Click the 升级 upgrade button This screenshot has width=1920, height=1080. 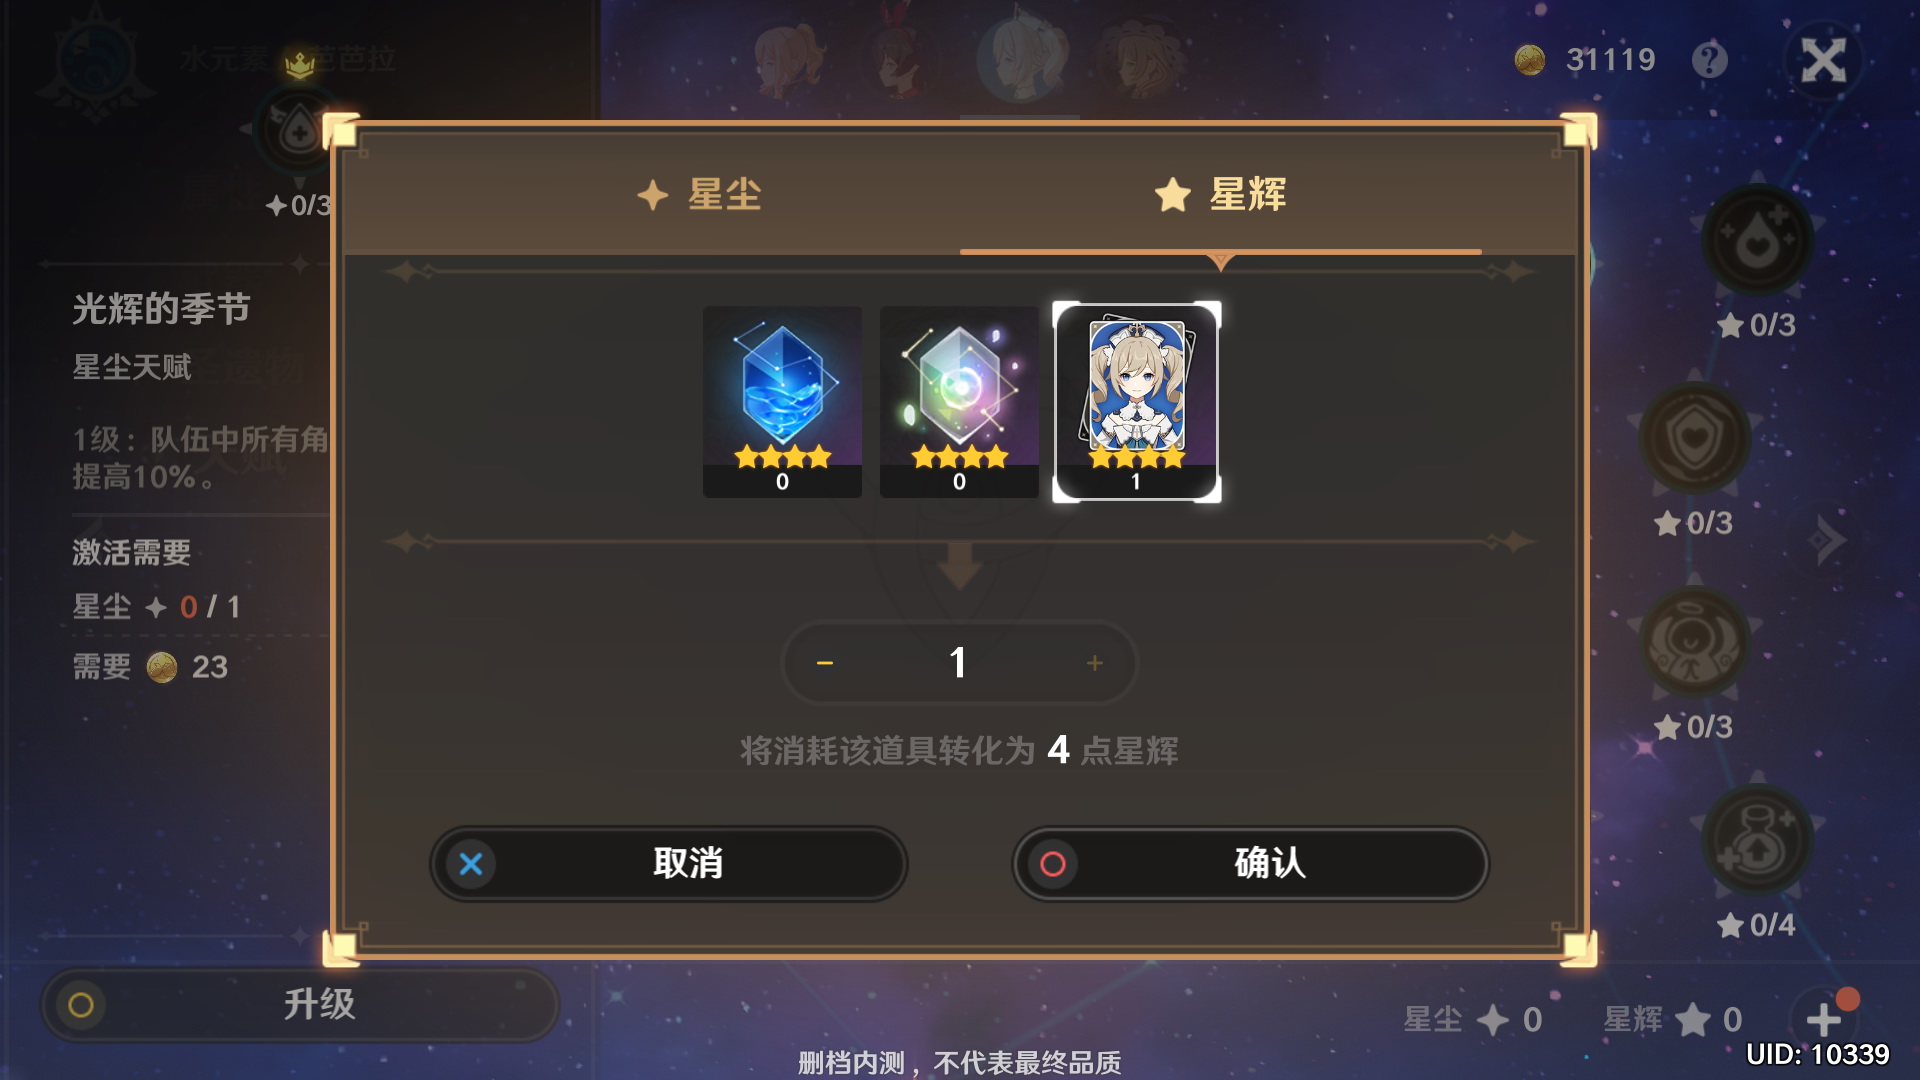(x=299, y=1004)
